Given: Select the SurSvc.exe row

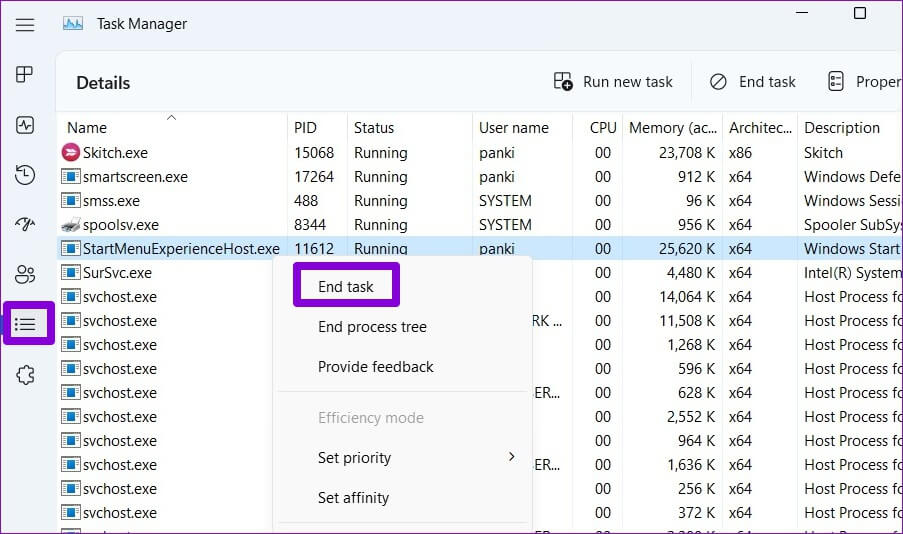Looking at the screenshot, I should coord(480,272).
